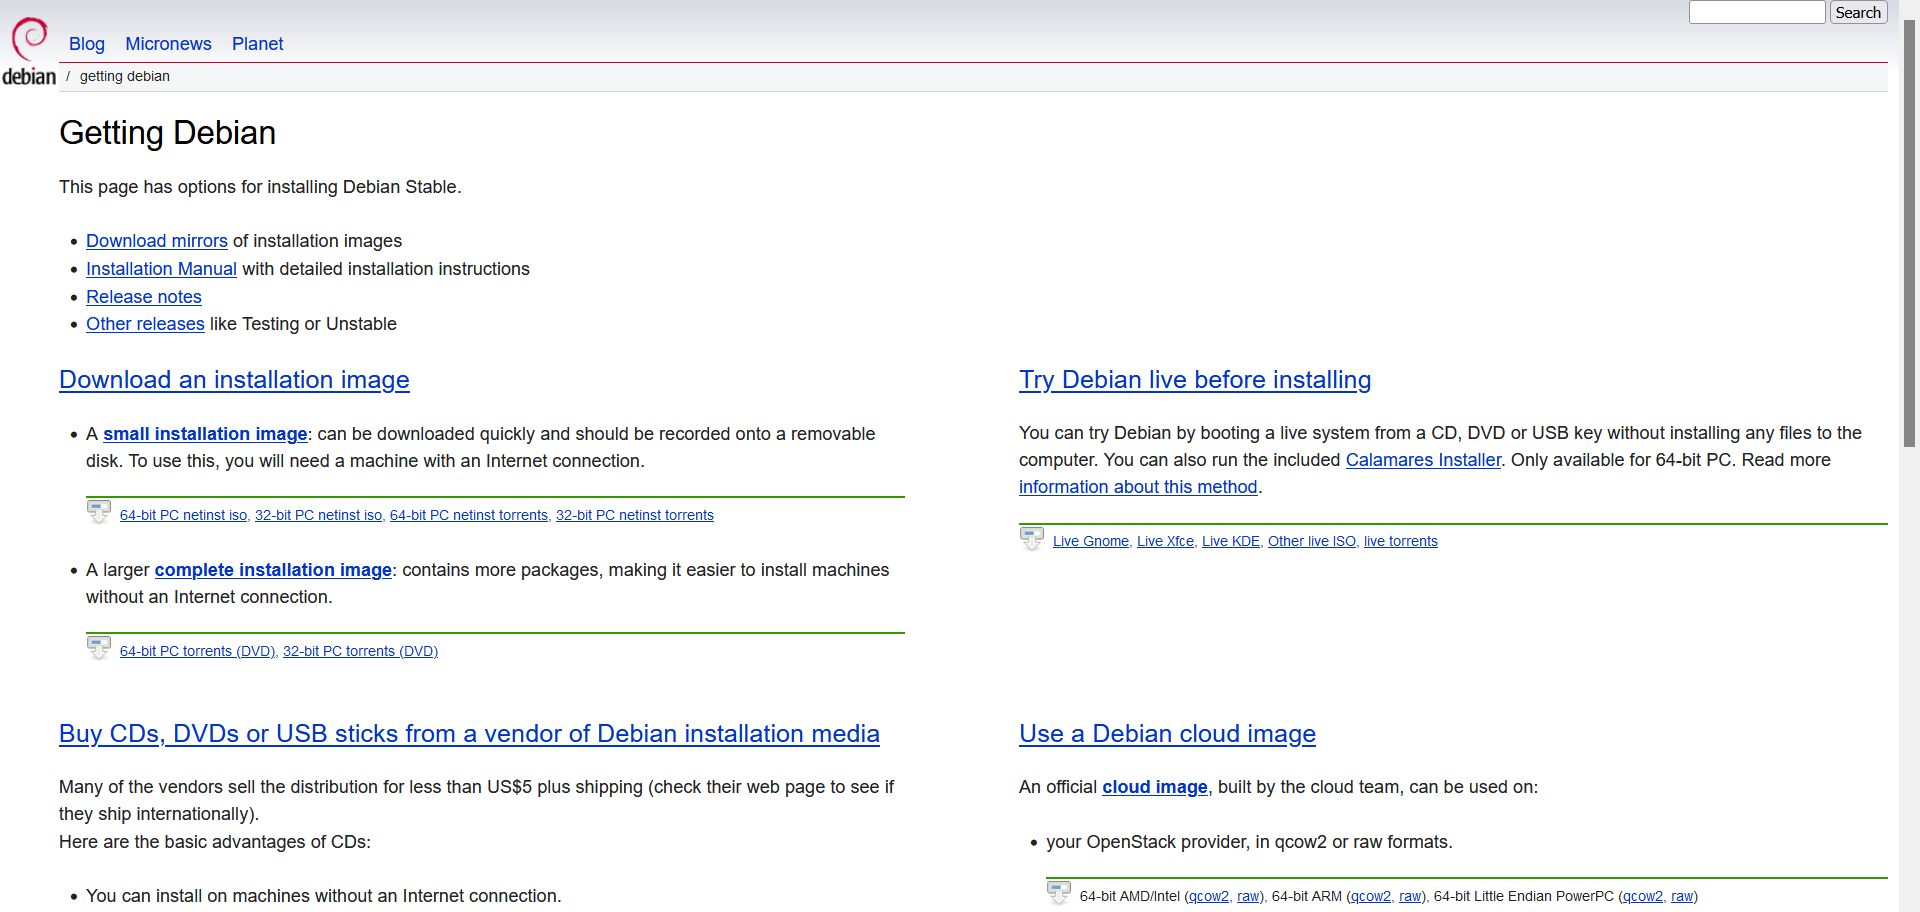Click the 'Getting Debian' page title
Viewport: 1920px width, 912px height.
click(x=167, y=133)
